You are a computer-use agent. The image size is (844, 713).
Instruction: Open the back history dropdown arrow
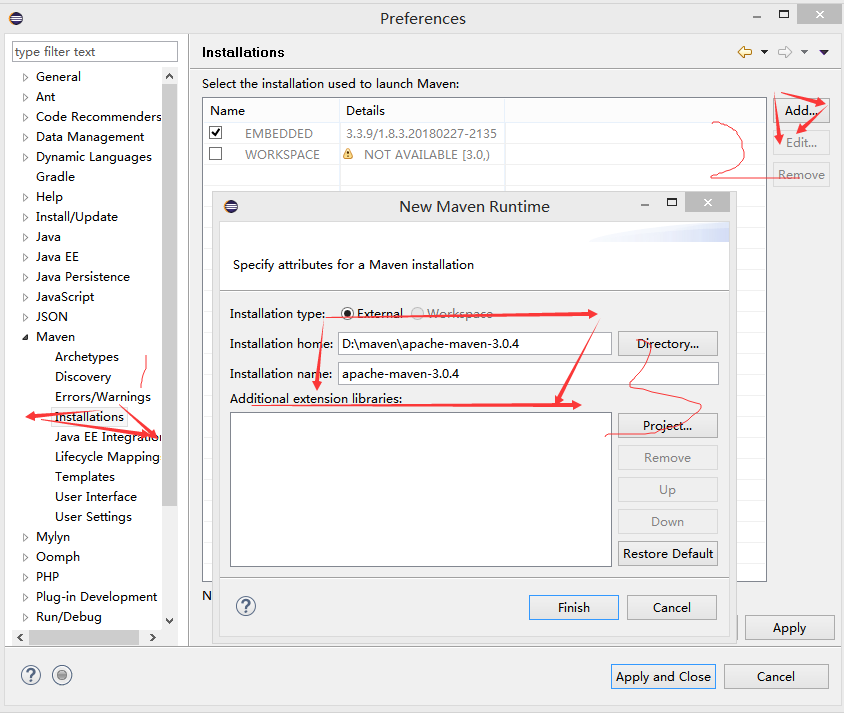764,52
